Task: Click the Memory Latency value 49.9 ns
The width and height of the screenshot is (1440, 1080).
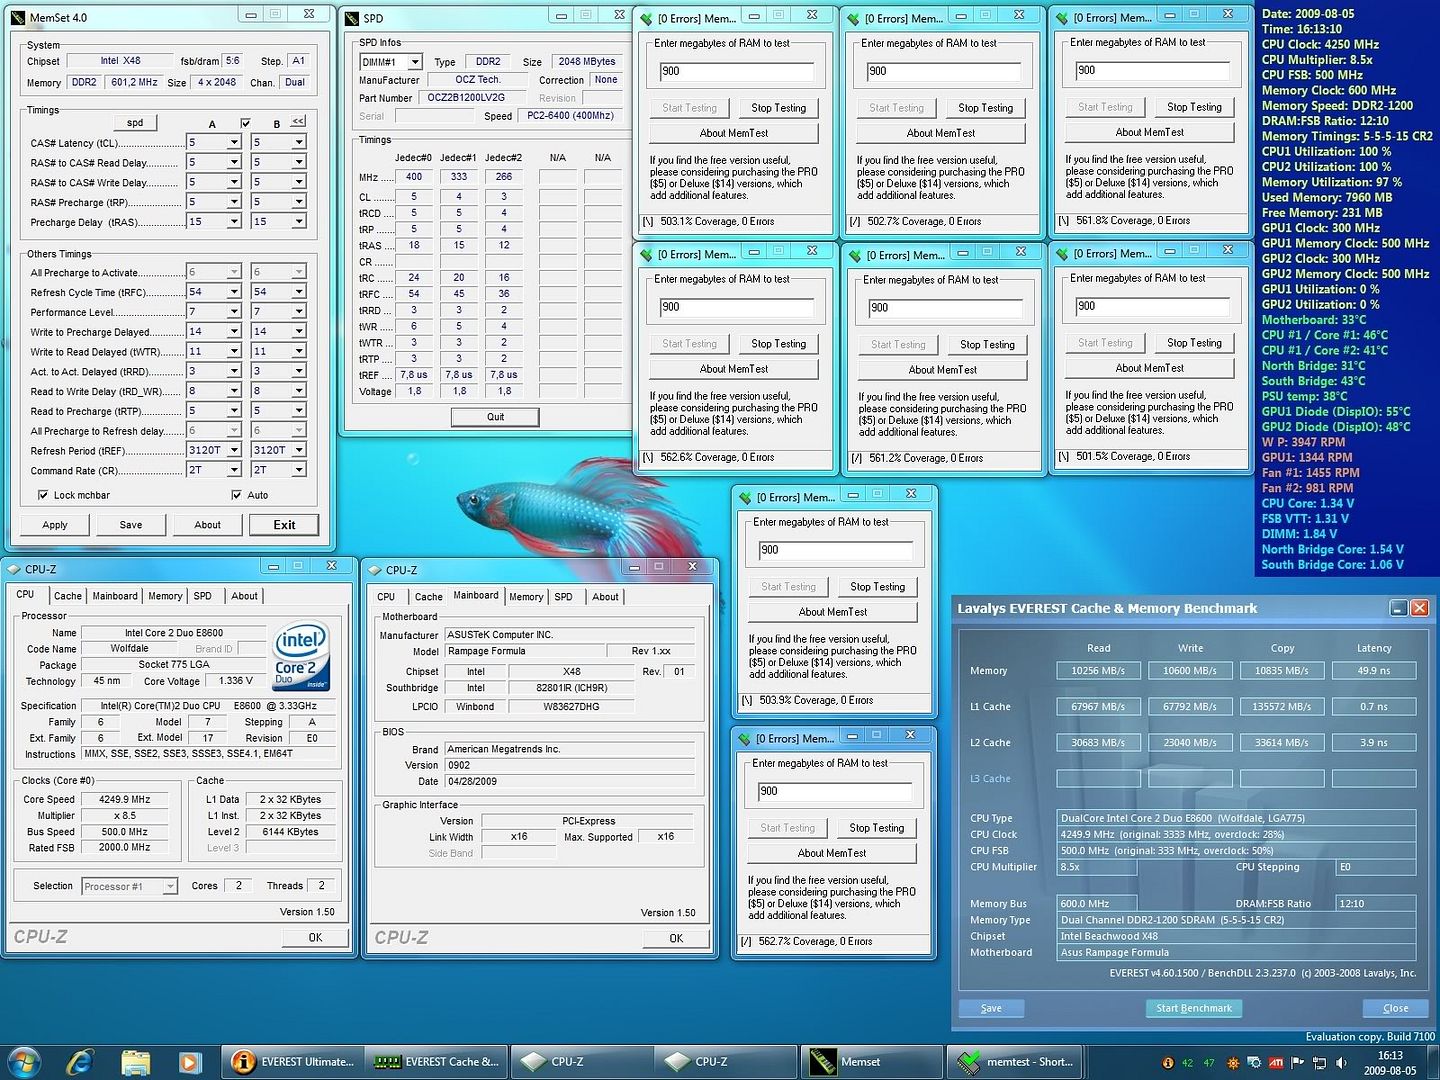Action: click(1374, 671)
